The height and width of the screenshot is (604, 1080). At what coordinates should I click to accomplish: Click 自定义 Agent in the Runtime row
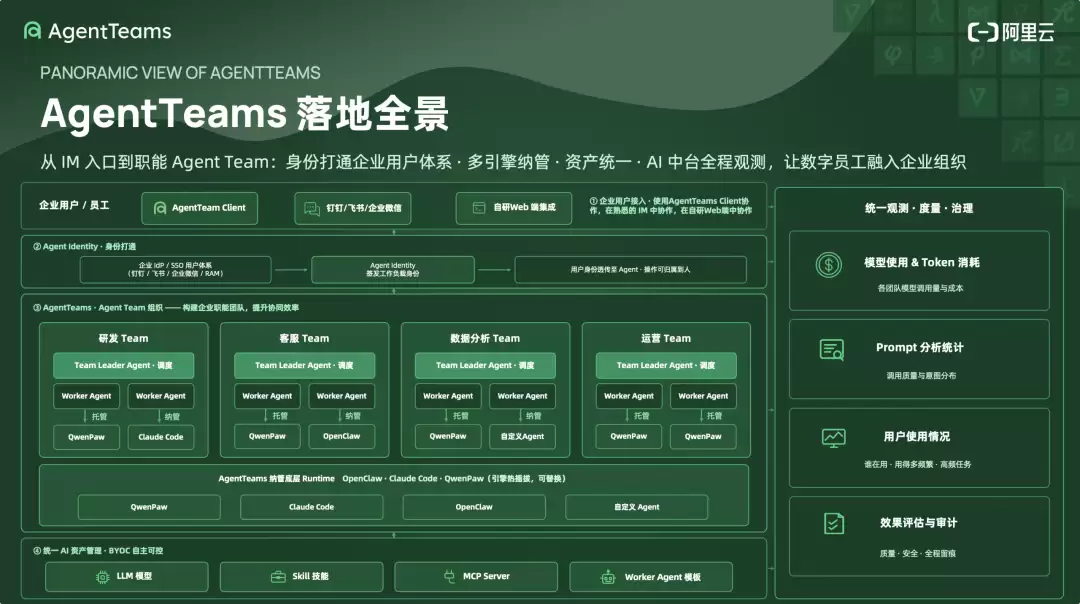pyautogui.click(x=636, y=507)
